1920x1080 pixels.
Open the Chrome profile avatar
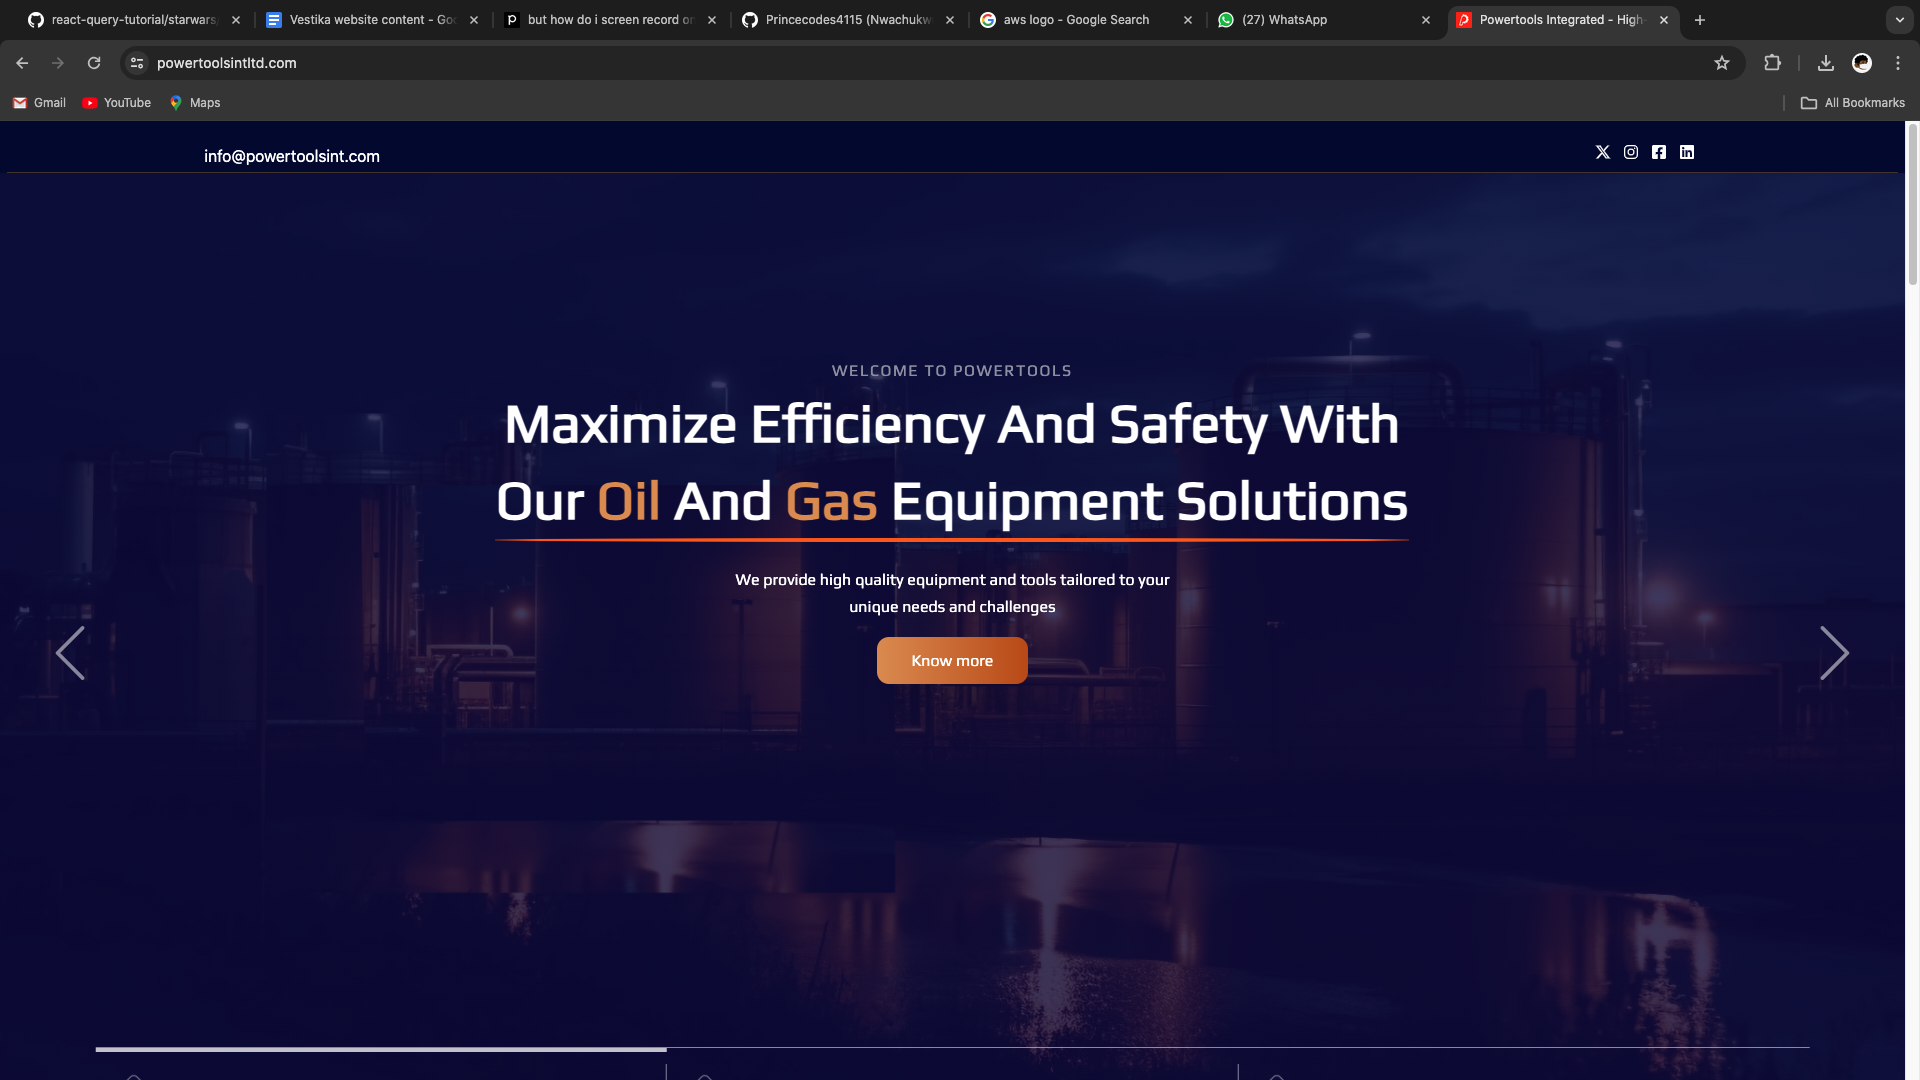pos(1862,63)
